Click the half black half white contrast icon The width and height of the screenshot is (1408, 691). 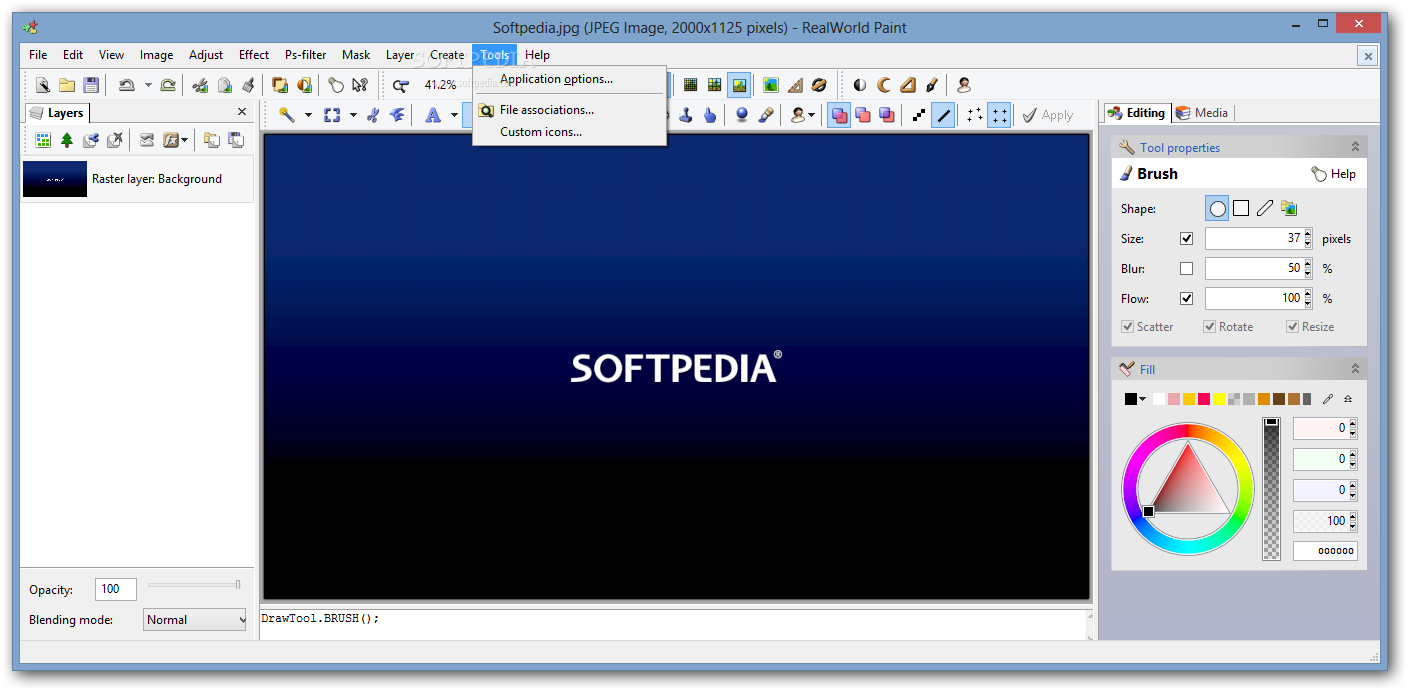pyautogui.click(x=860, y=85)
